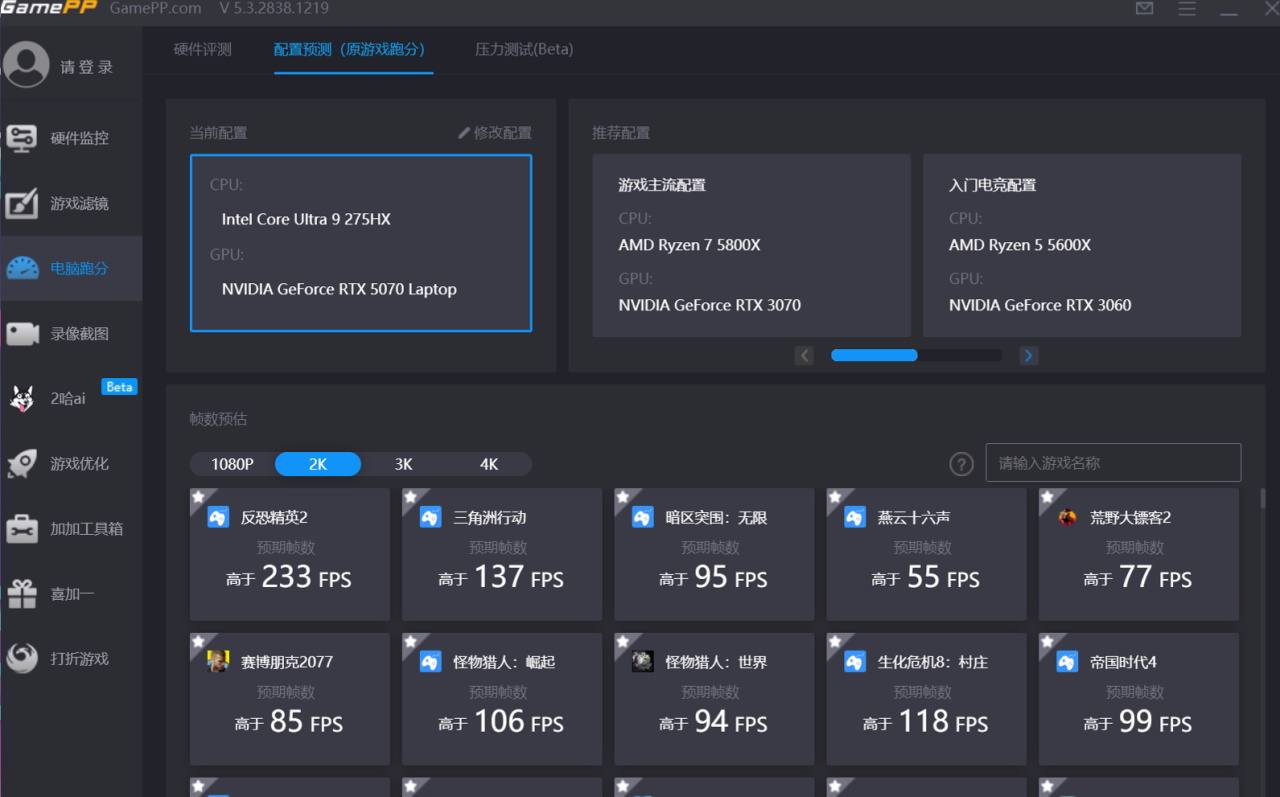Select the 4K resolution option
The image size is (1280, 797).
tap(489, 464)
